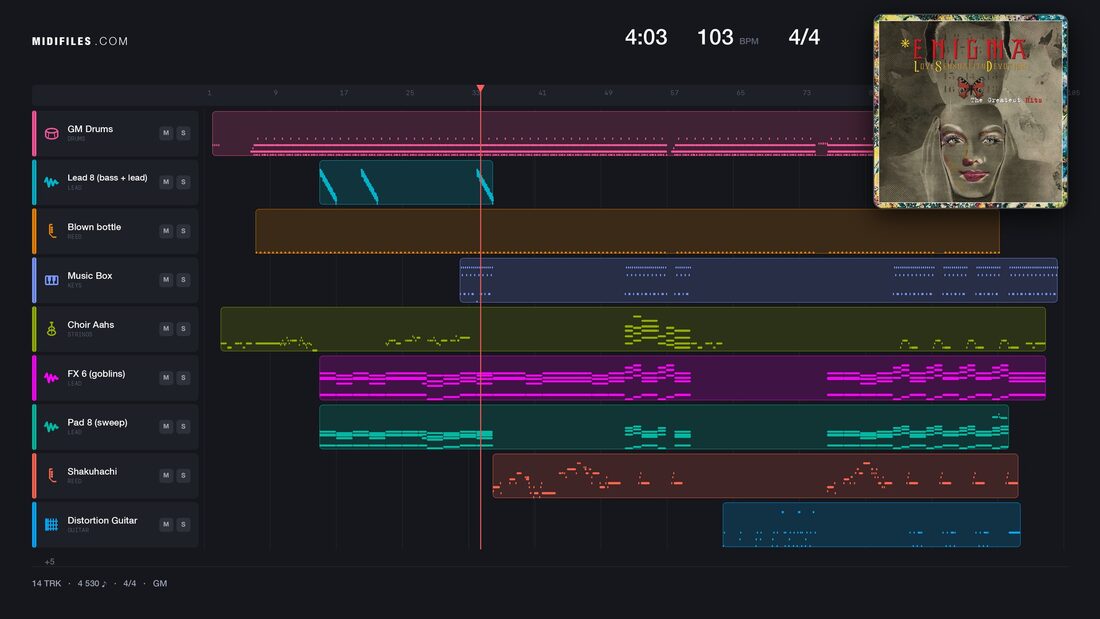Select the Distortion Guitar track name

102,521
